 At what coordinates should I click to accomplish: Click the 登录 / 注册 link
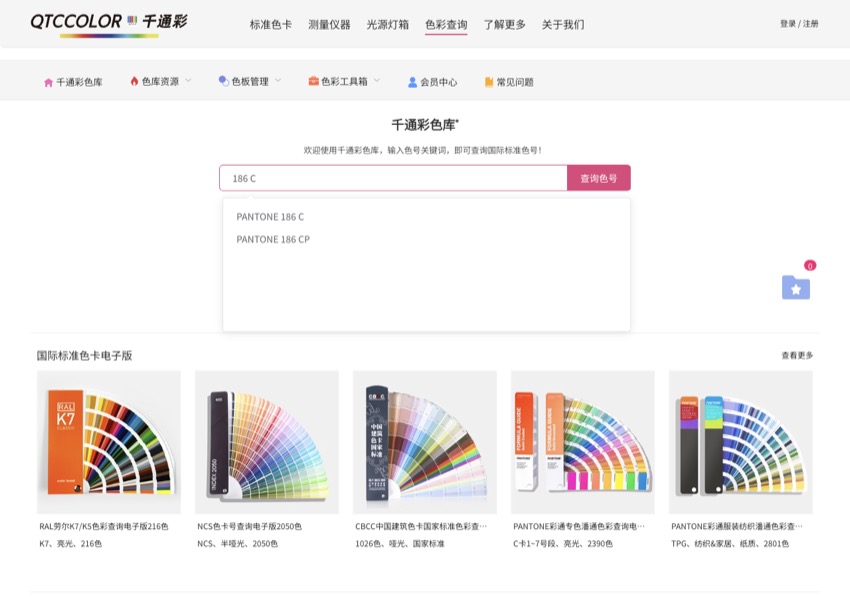click(x=799, y=24)
